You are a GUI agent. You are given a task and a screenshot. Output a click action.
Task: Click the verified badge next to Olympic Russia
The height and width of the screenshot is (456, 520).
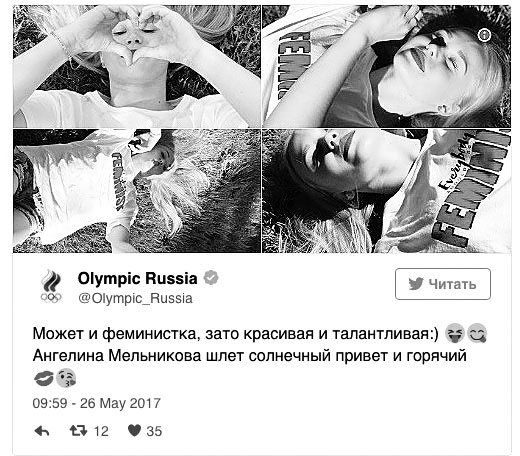click(211, 278)
